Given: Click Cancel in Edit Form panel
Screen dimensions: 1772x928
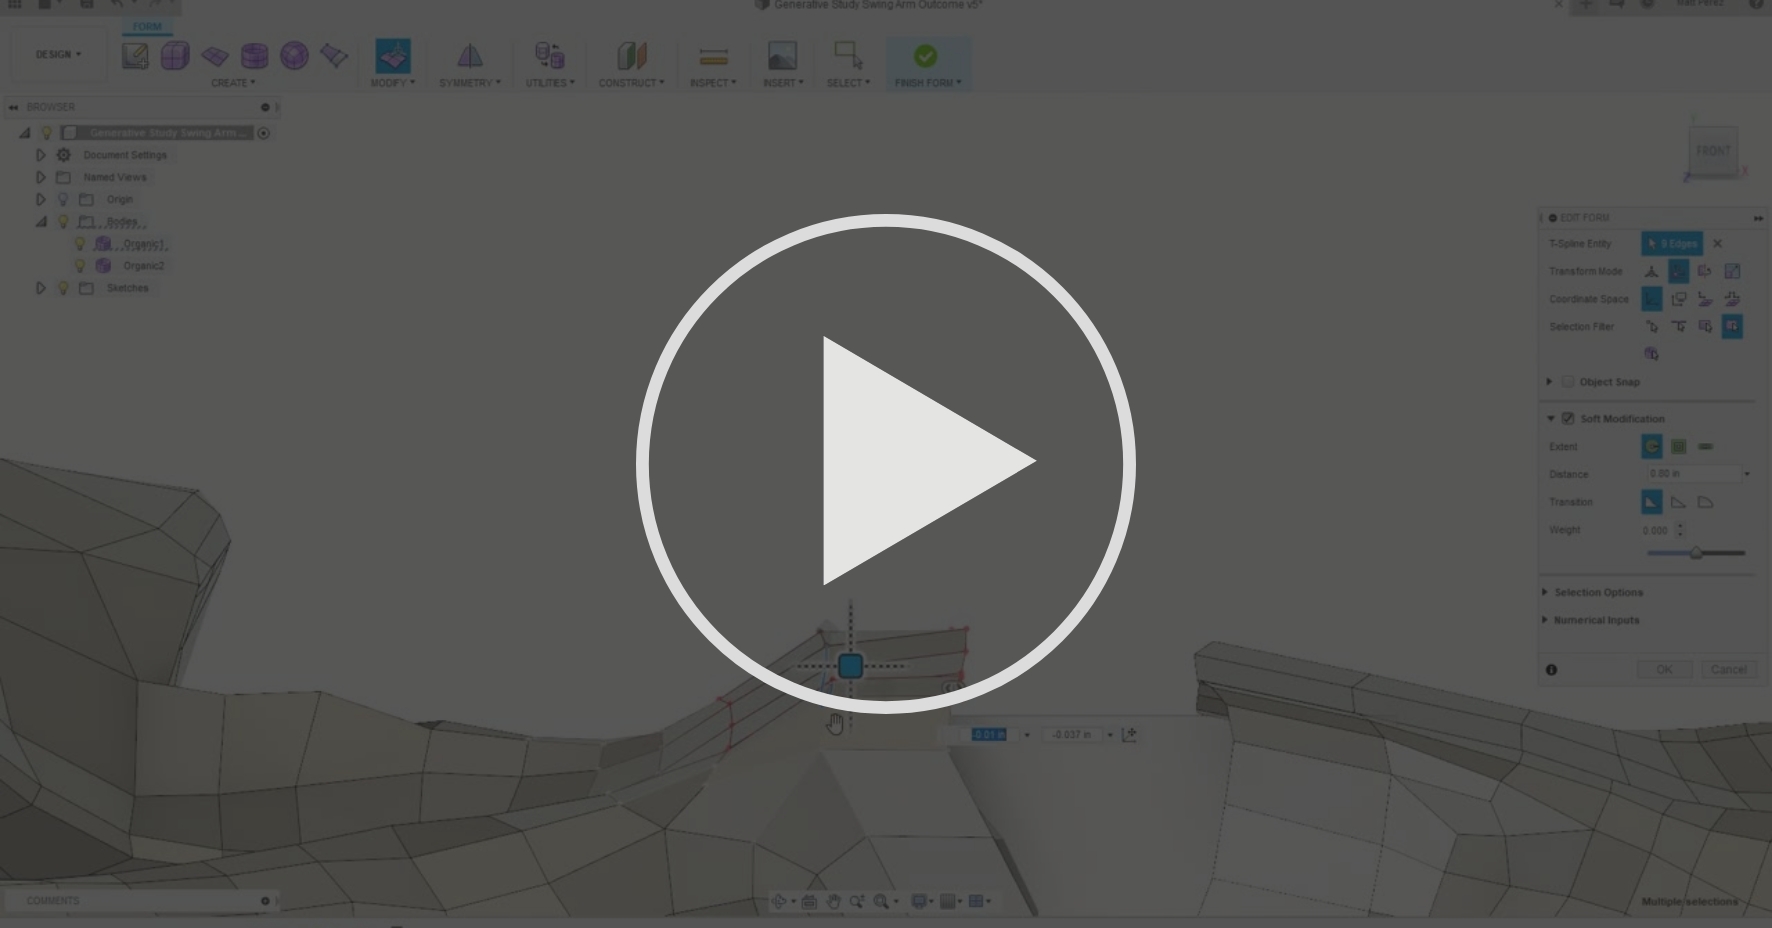Looking at the screenshot, I should 1728,670.
